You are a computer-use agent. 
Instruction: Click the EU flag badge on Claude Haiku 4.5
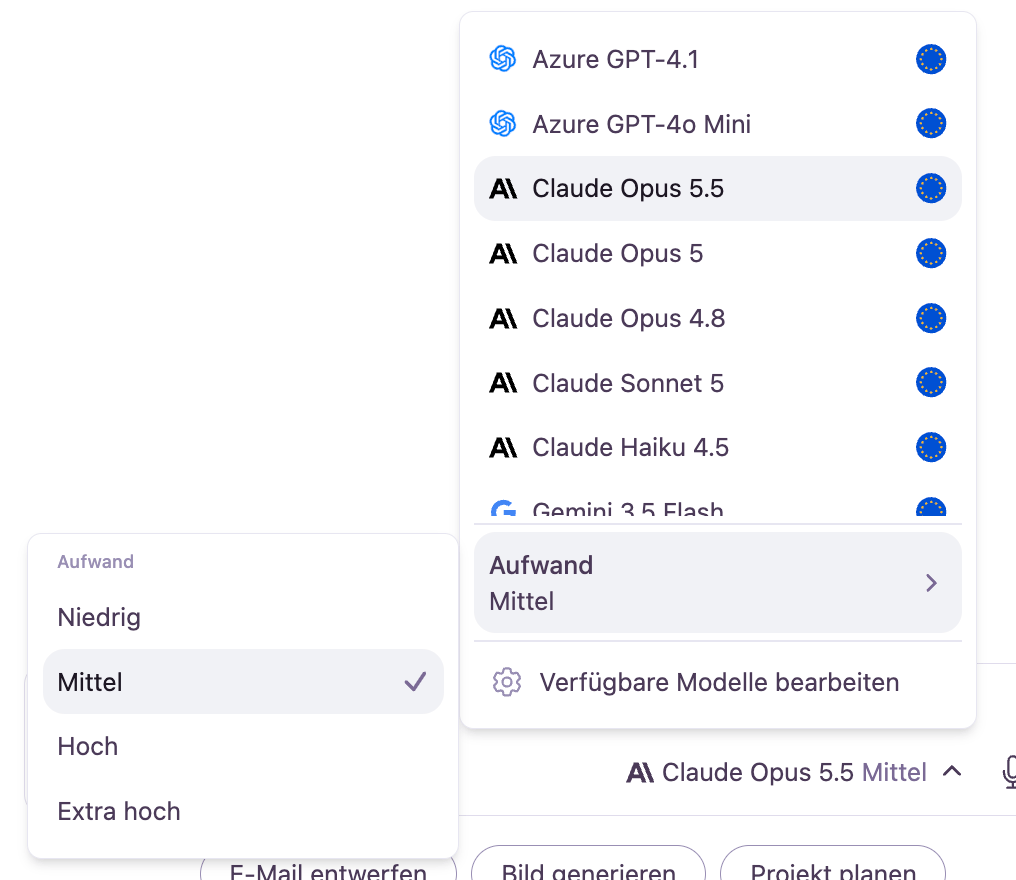[x=931, y=447]
